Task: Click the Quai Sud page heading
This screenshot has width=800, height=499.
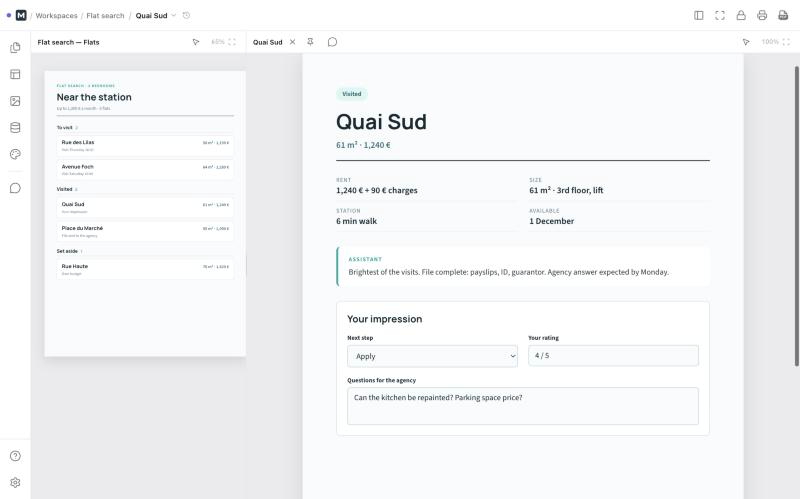Action: tap(381, 122)
